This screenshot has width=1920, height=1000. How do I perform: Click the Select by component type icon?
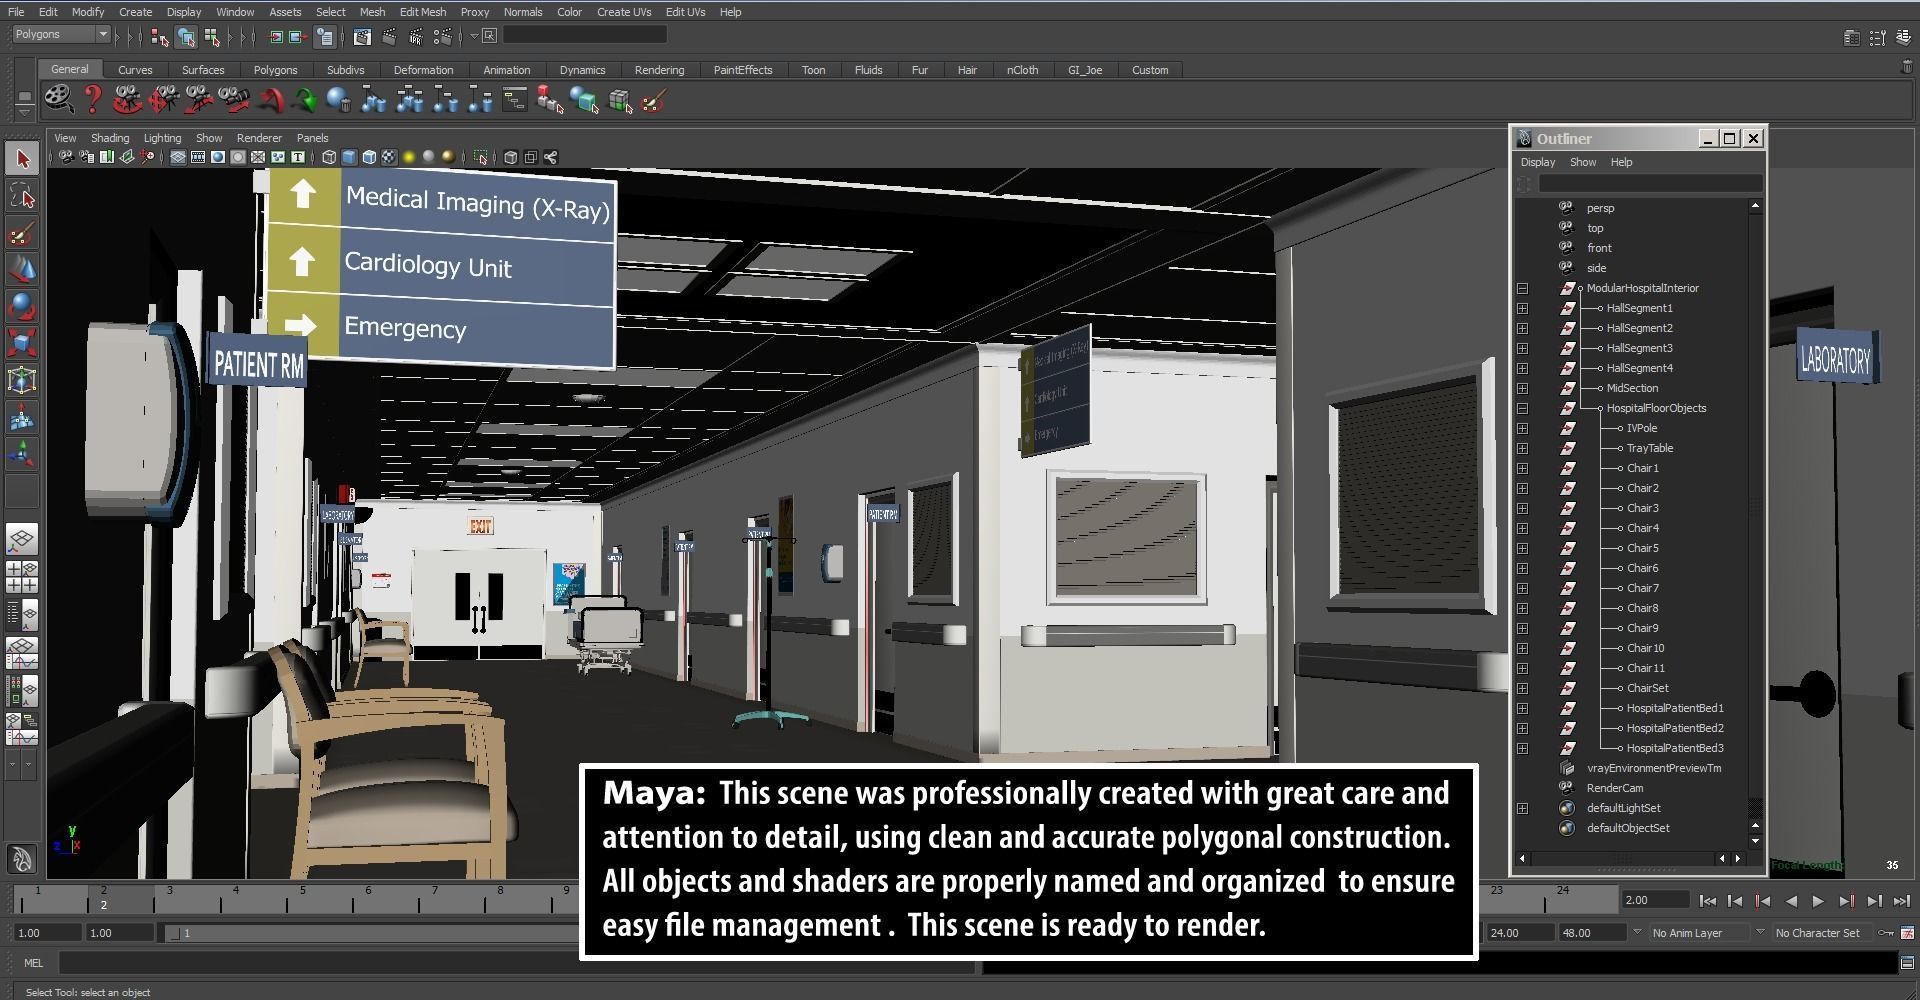coord(212,37)
